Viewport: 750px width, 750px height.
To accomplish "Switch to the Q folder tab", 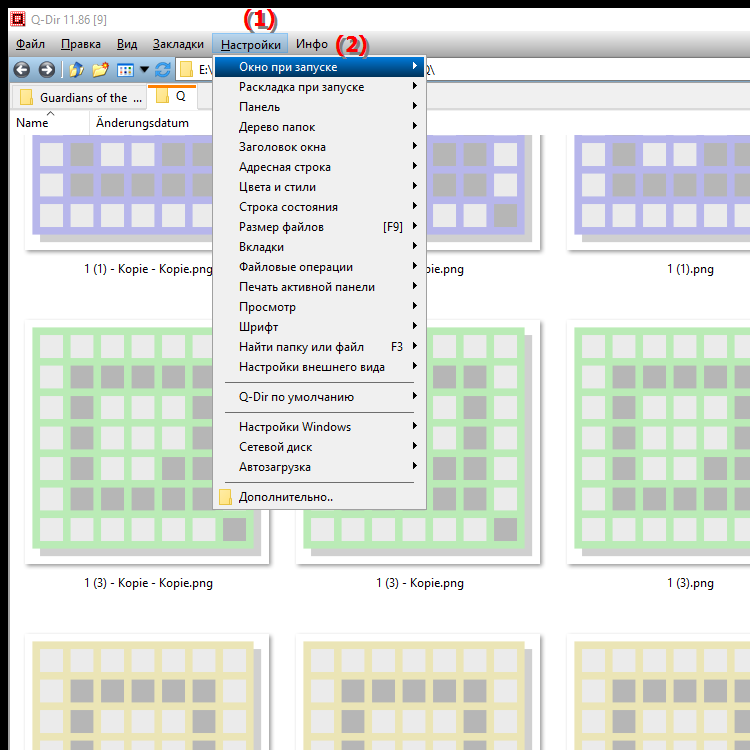I will point(172,97).
